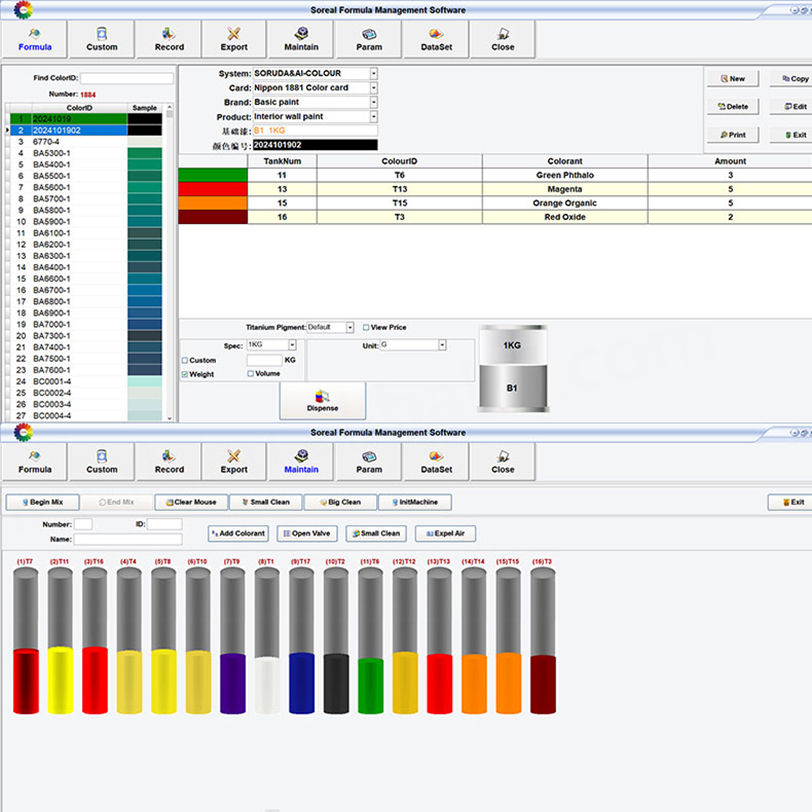Click the Delete formula button

[732, 106]
